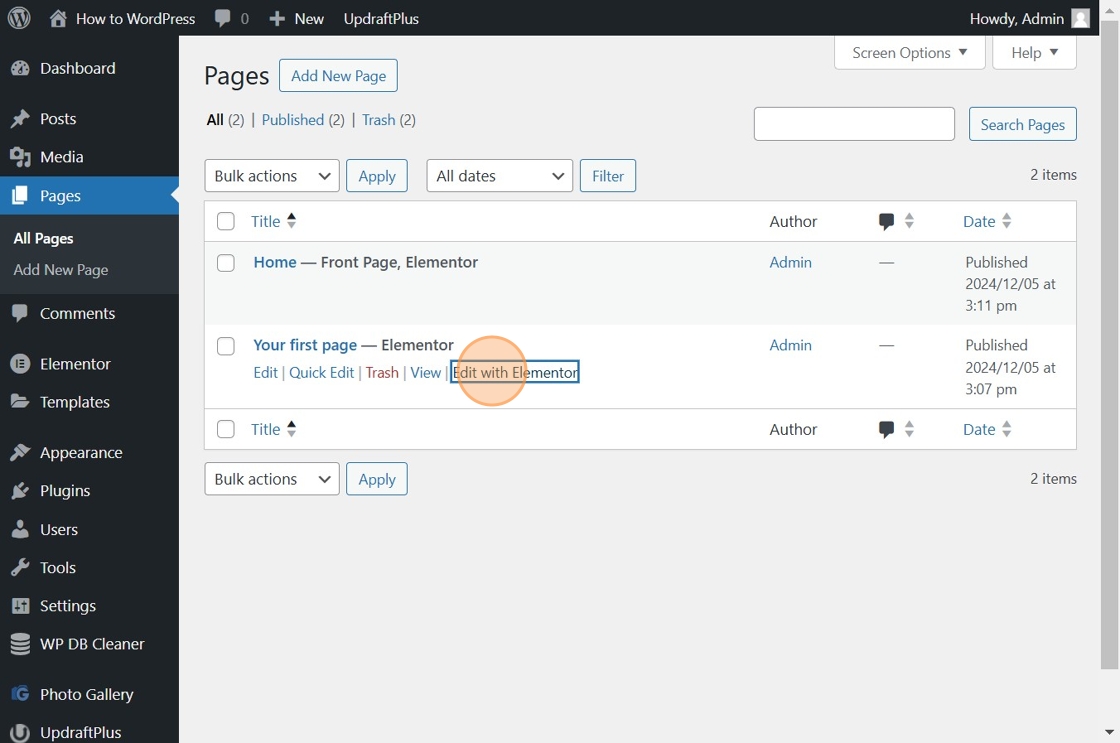
Task: Open UpdraftPlus in the admin bar
Action: click(381, 19)
